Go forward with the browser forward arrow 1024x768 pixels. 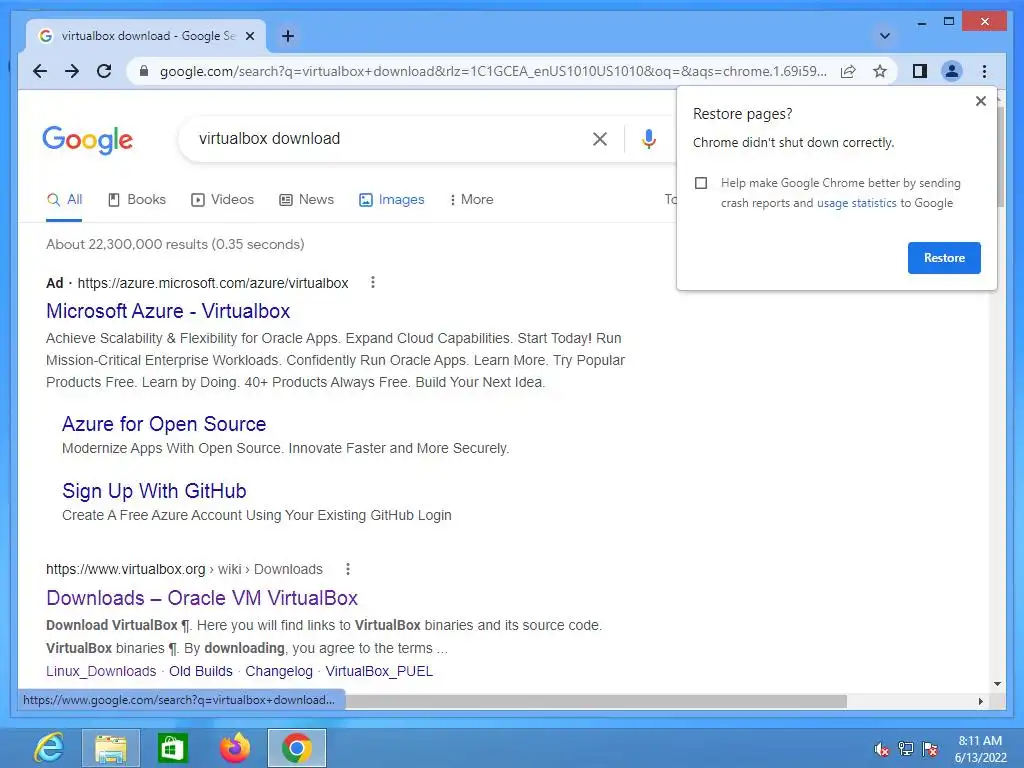(x=72, y=71)
